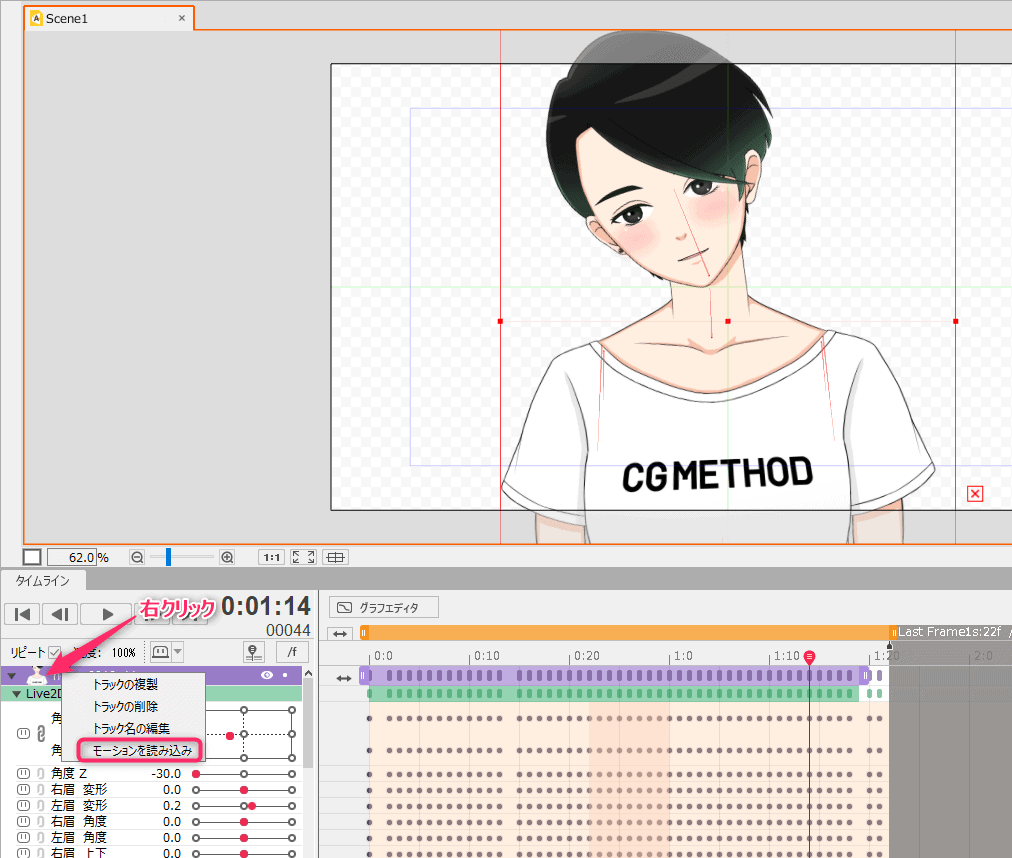Toggle the grid icon beside fit-to-screen
Image resolution: width=1012 pixels, height=858 pixels.
[336, 557]
